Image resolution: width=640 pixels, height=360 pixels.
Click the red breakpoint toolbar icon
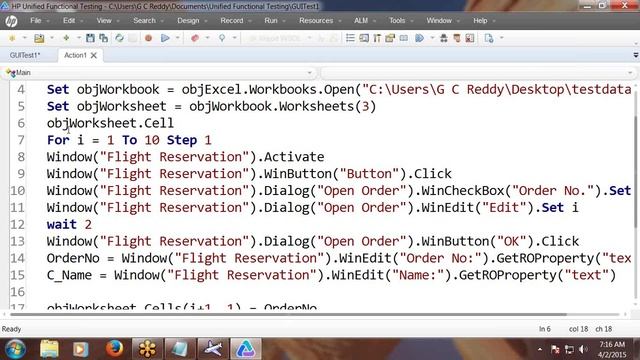(x=195, y=38)
